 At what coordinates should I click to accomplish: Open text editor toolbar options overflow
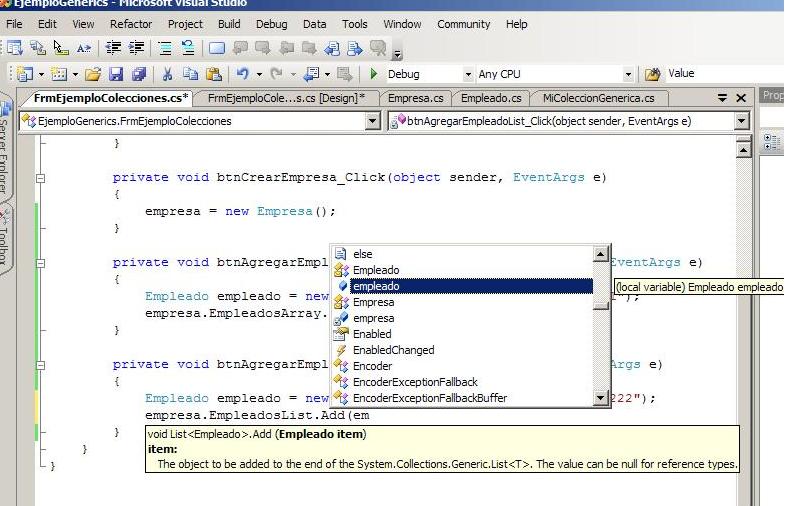pos(398,54)
